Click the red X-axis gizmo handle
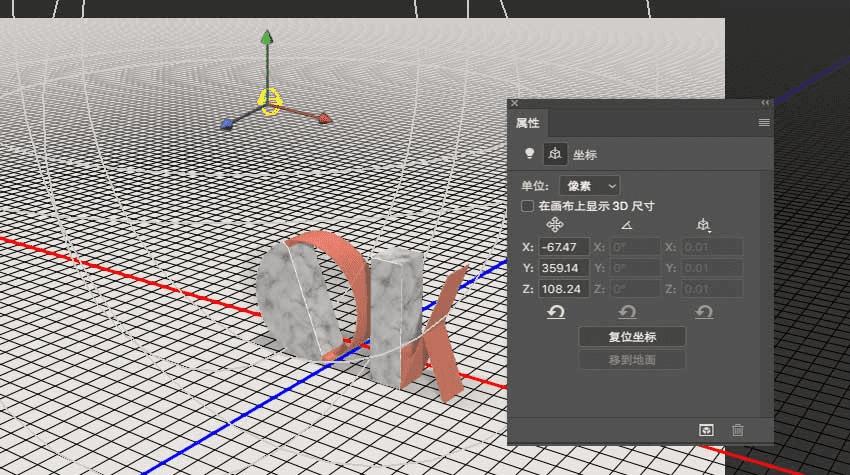 point(324,119)
